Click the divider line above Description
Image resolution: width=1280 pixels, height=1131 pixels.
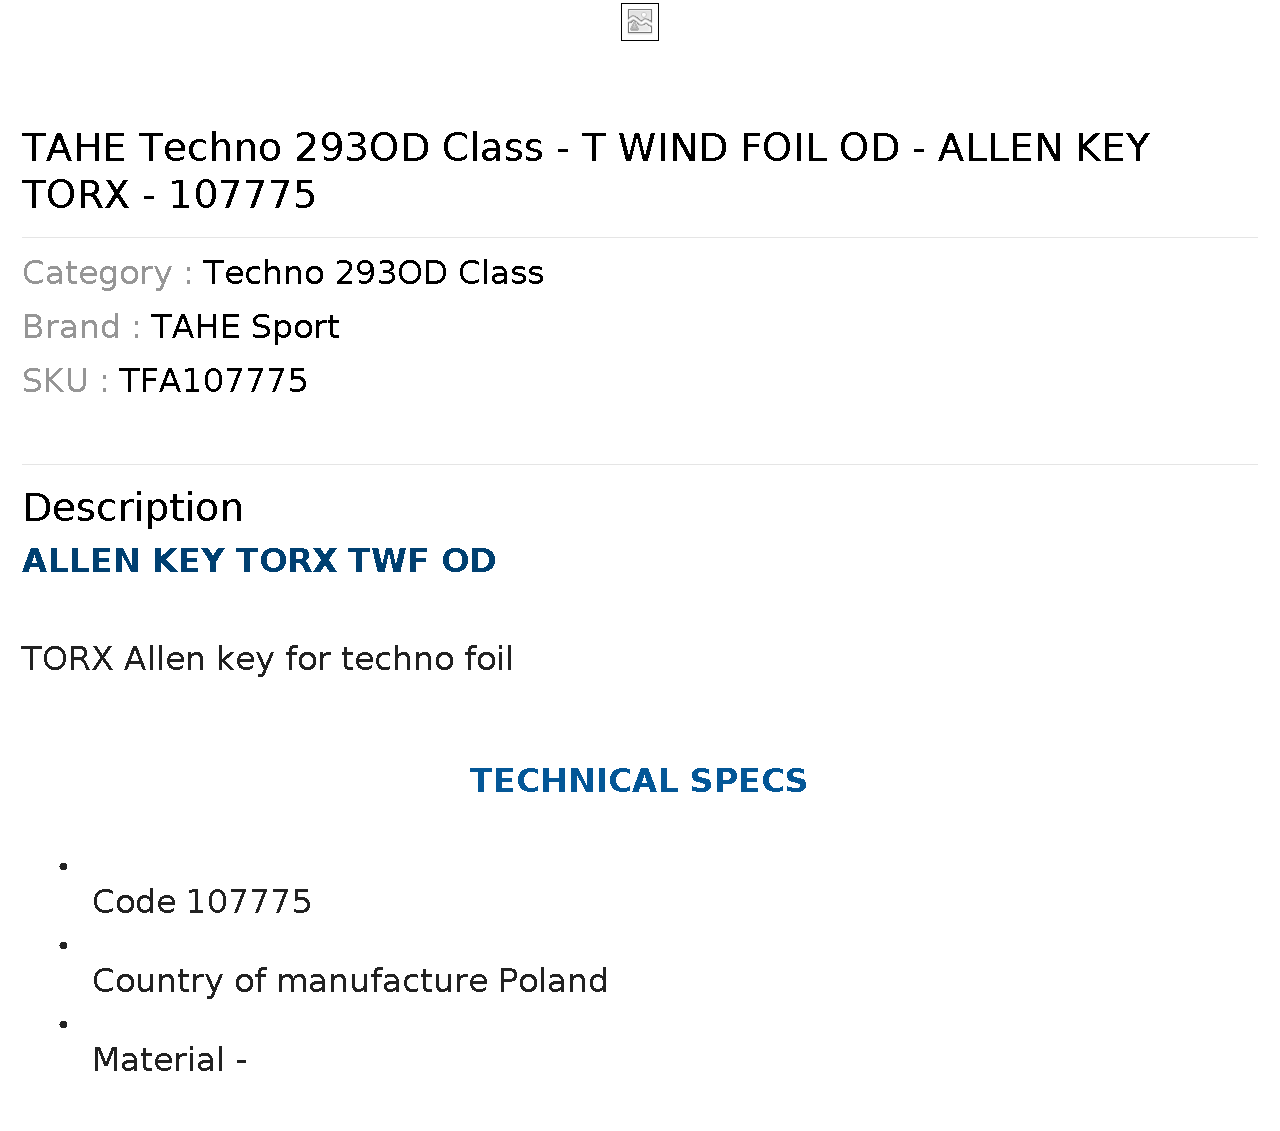640,464
